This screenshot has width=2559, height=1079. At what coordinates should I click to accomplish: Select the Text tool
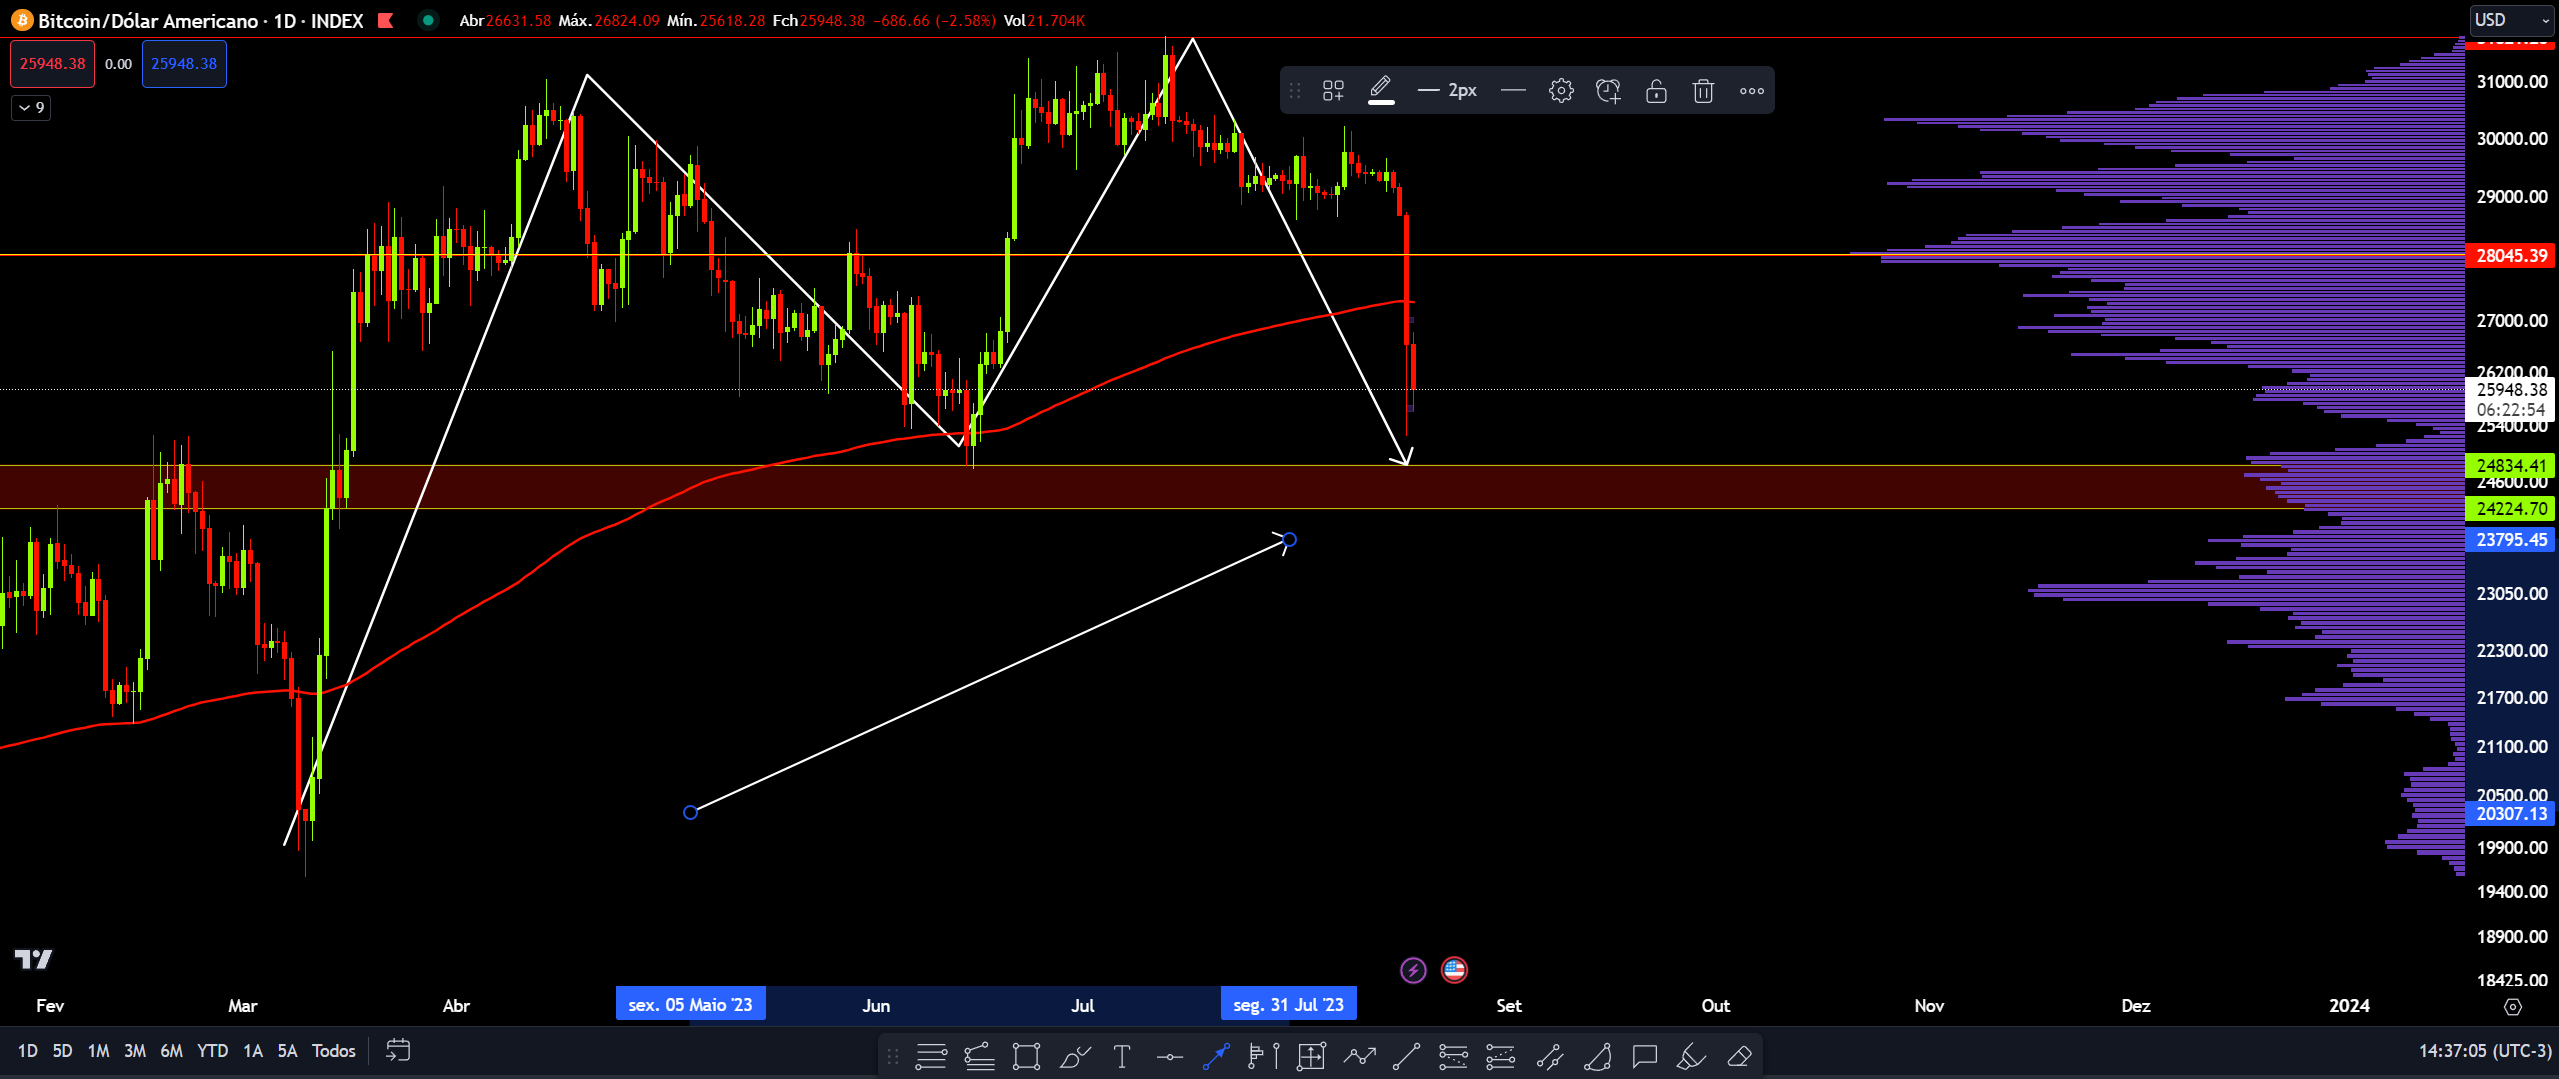coord(1121,1056)
